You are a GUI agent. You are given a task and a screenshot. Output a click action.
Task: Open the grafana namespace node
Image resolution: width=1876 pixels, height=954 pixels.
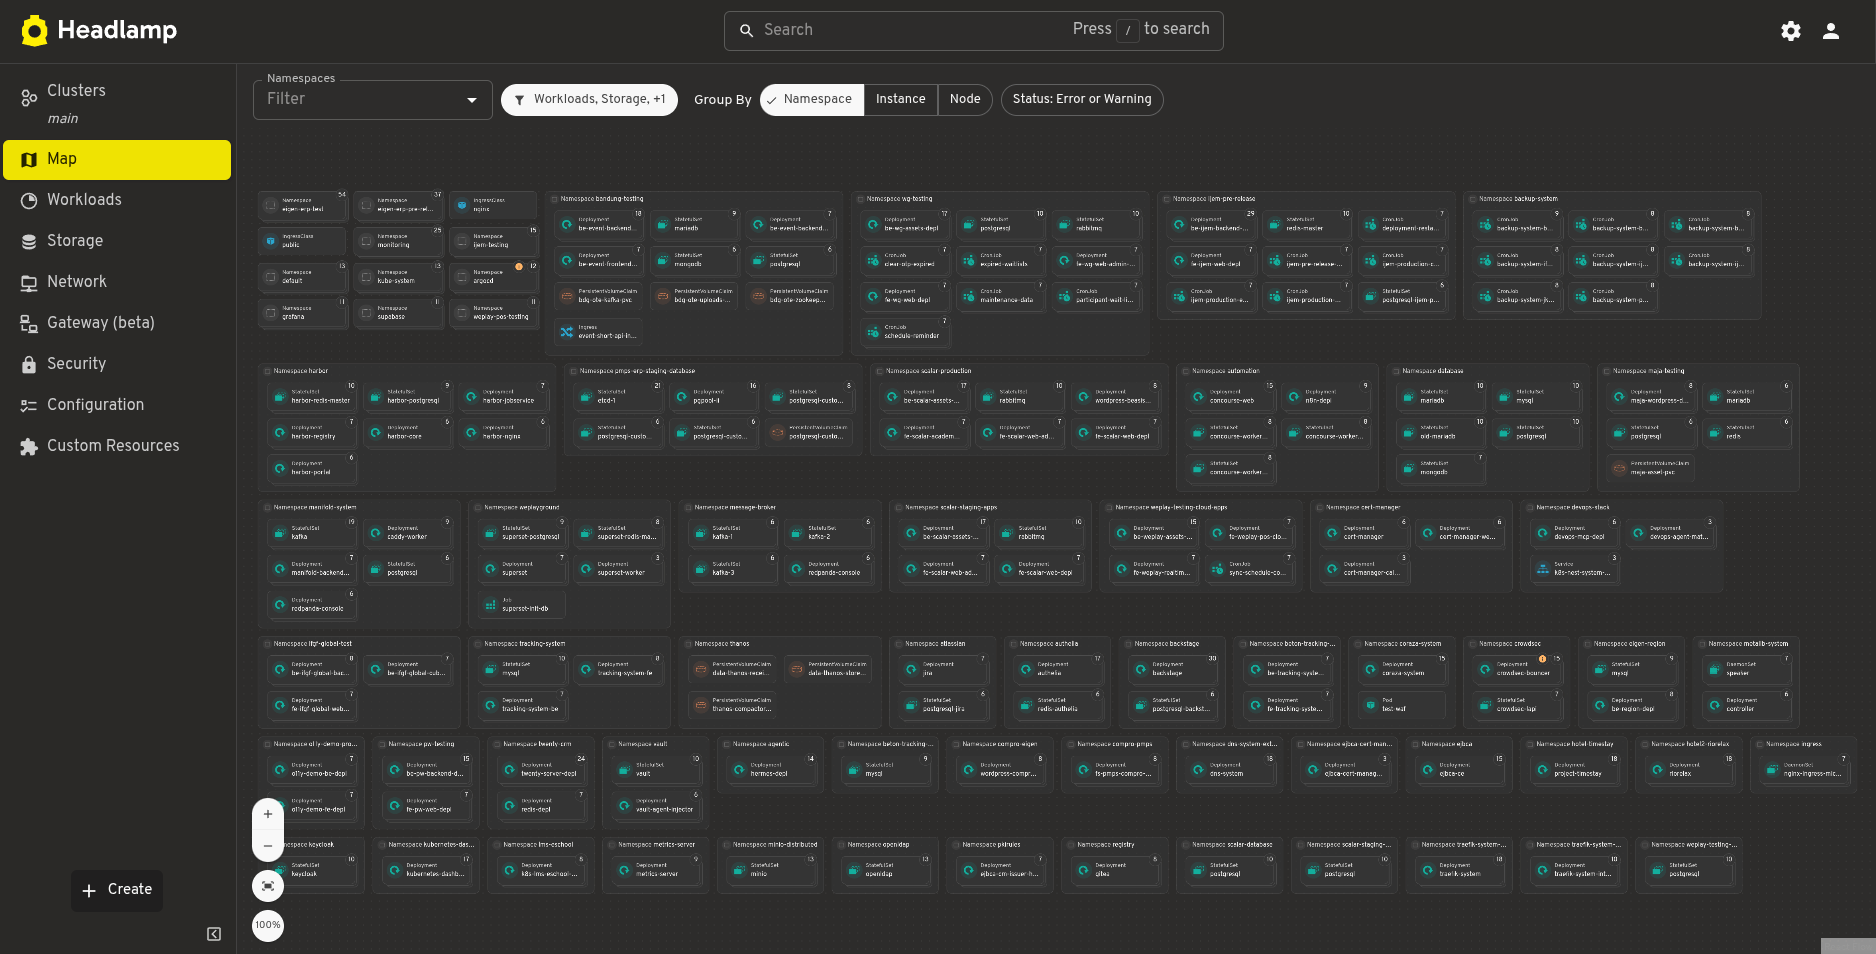(x=303, y=313)
